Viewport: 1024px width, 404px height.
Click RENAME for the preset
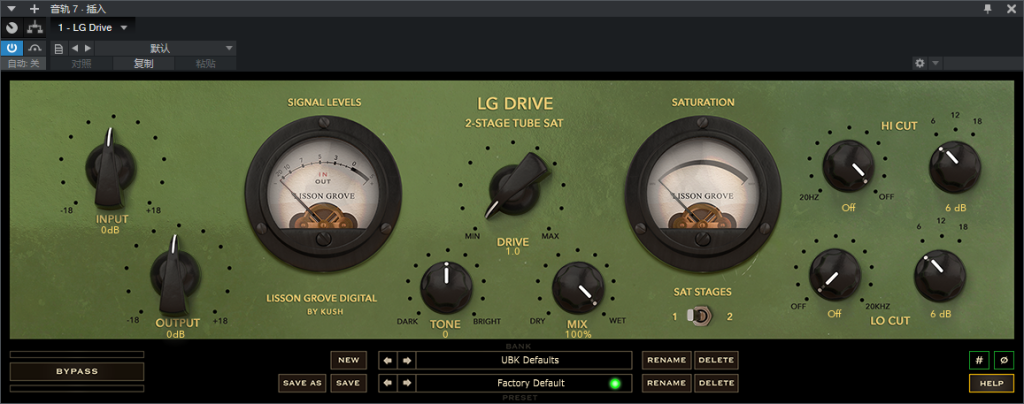[667, 383]
